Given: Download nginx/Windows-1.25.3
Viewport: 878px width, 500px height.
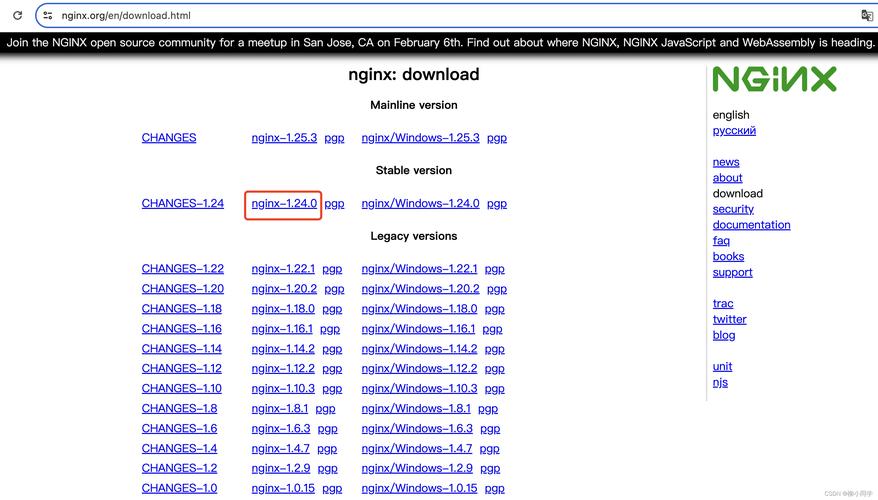Looking at the screenshot, I should 421,138.
